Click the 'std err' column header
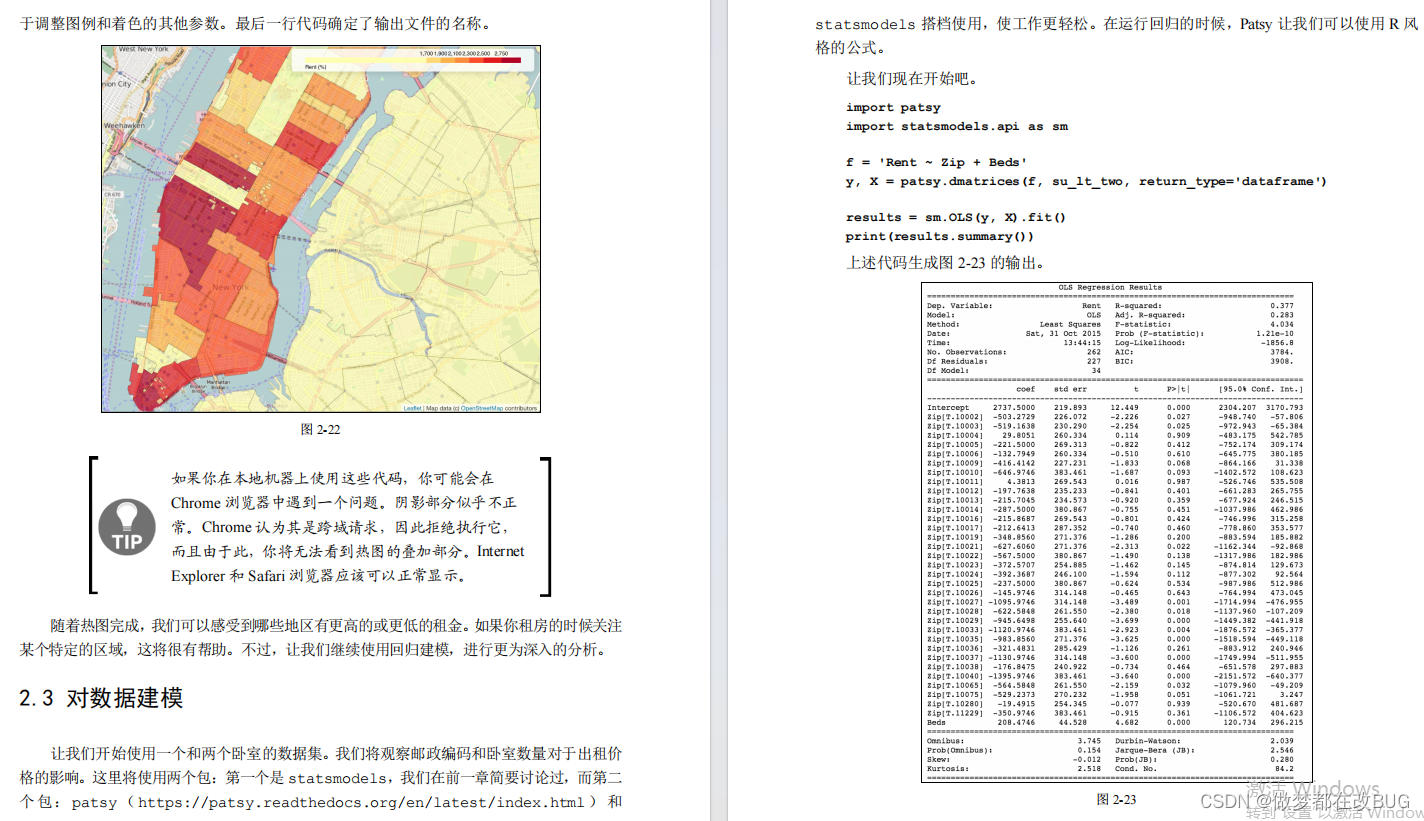This screenshot has height=821, width=1424. pyautogui.click(x=1069, y=388)
